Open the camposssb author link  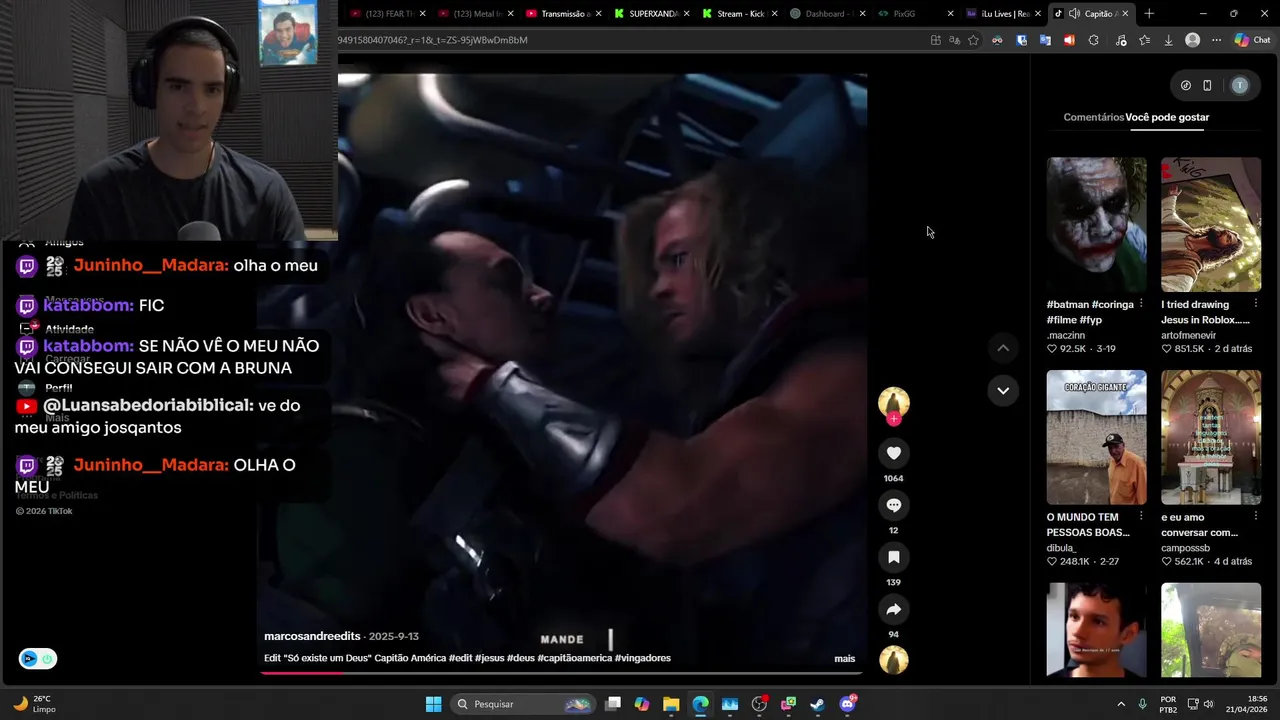(1186, 548)
